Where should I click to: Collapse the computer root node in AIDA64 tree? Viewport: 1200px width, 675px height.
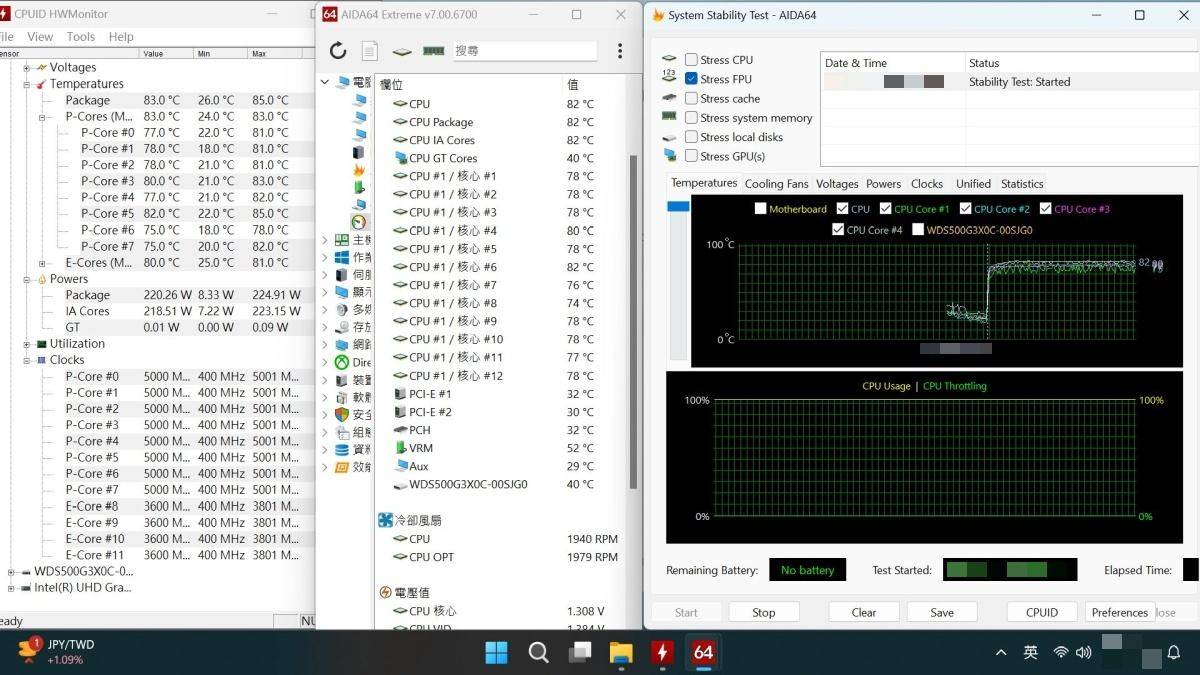325,82
